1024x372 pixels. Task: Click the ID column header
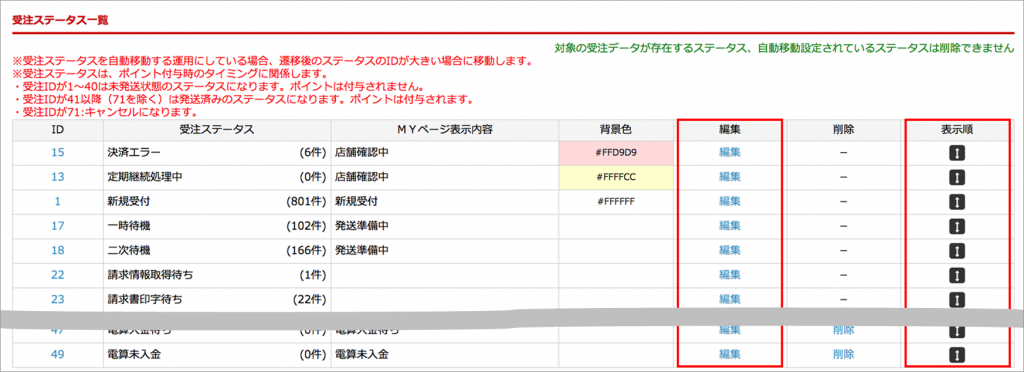click(57, 129)
